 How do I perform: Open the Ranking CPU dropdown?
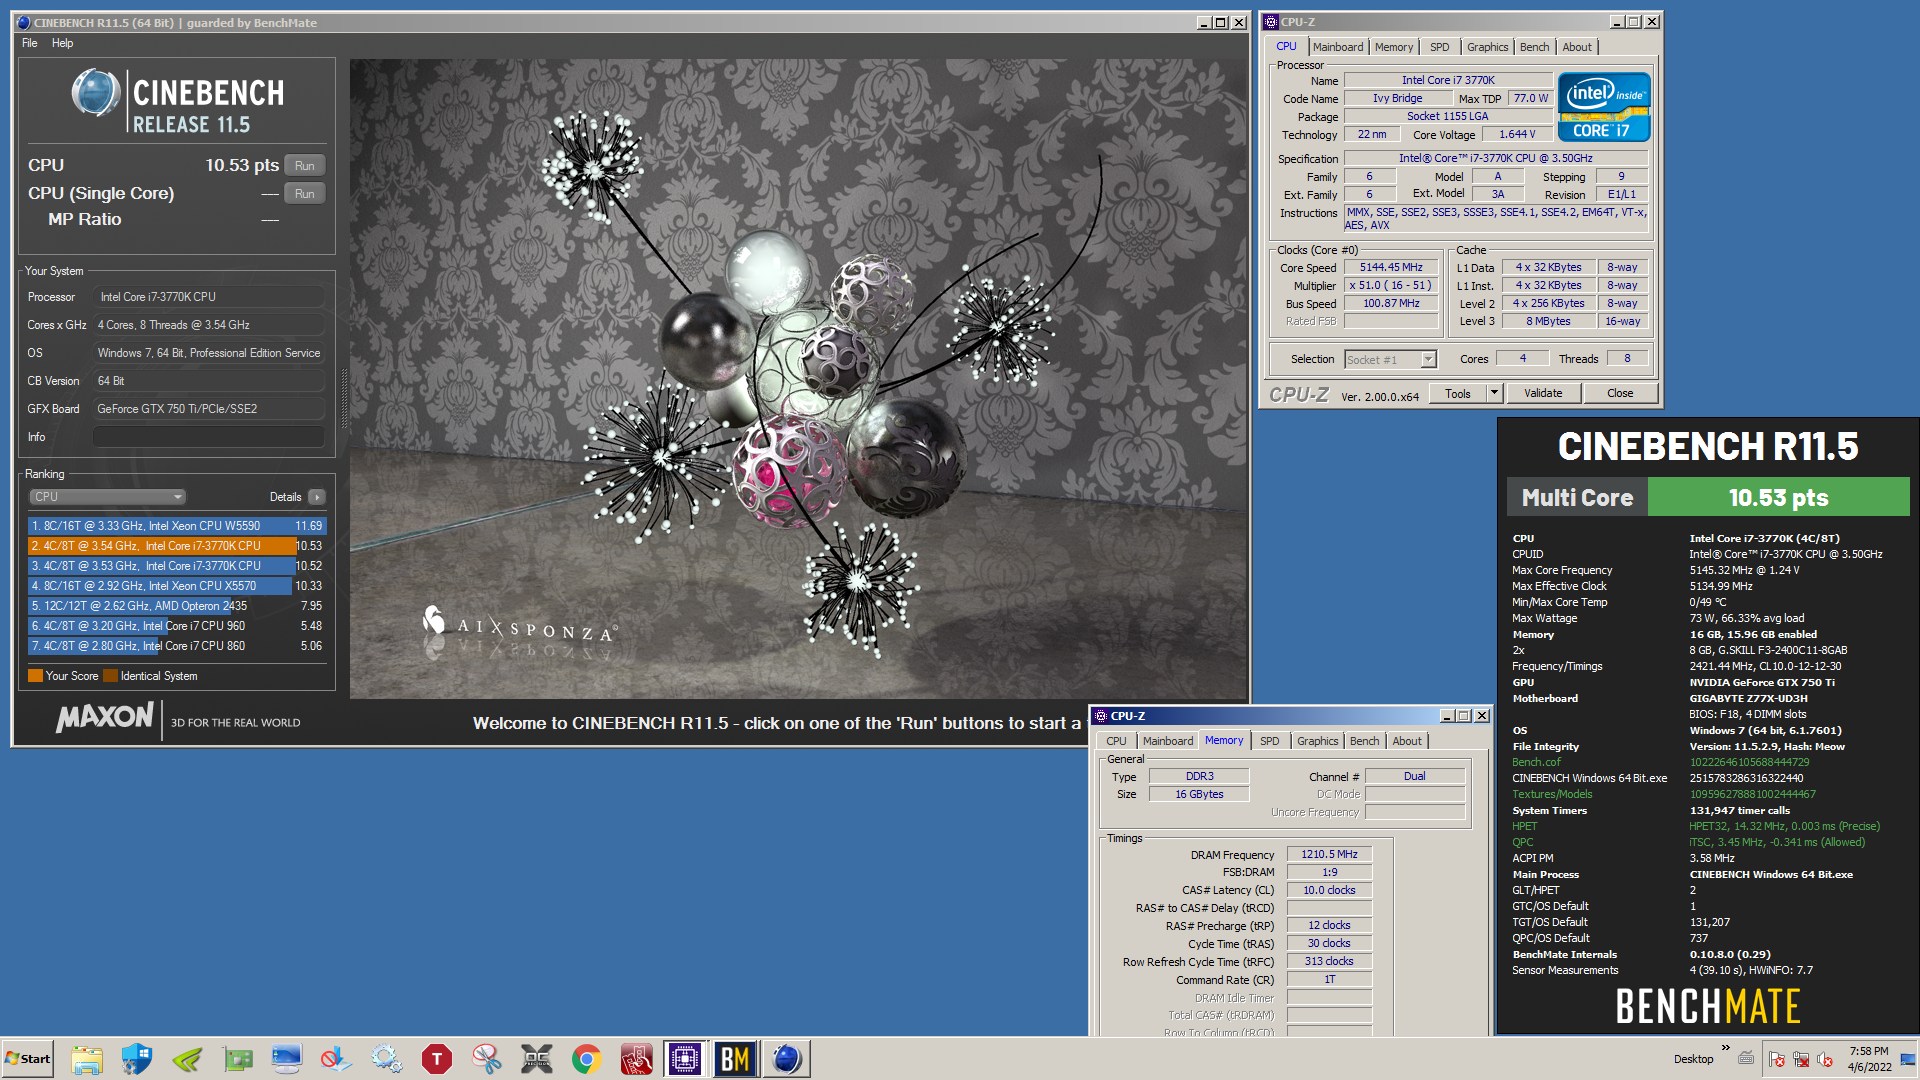[x=108, y=497]
